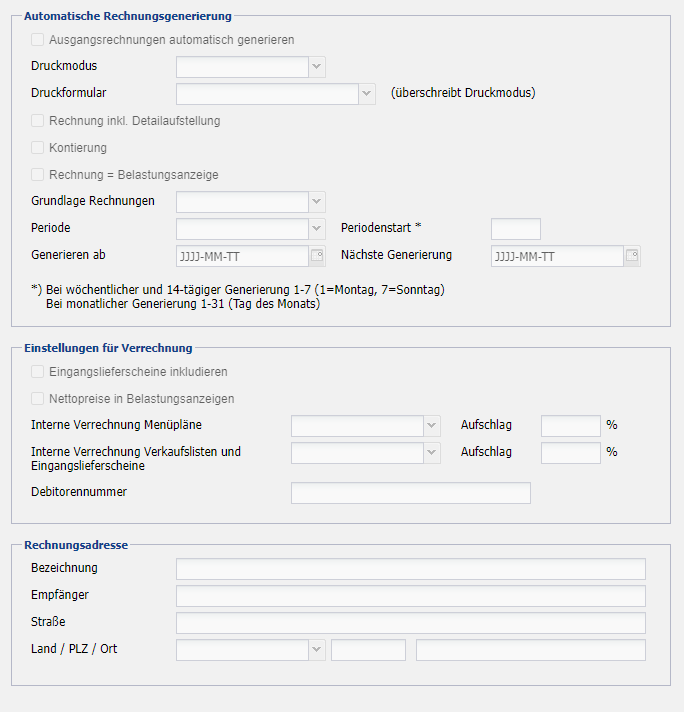Screen dimensions: 684x712
Task: Check the Kontierung checkbox
Action: pos(38,148)
